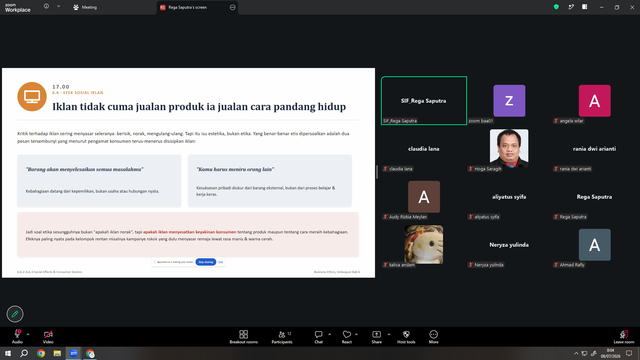
Task: Open the Windows notification center
Action: [629, 353]
